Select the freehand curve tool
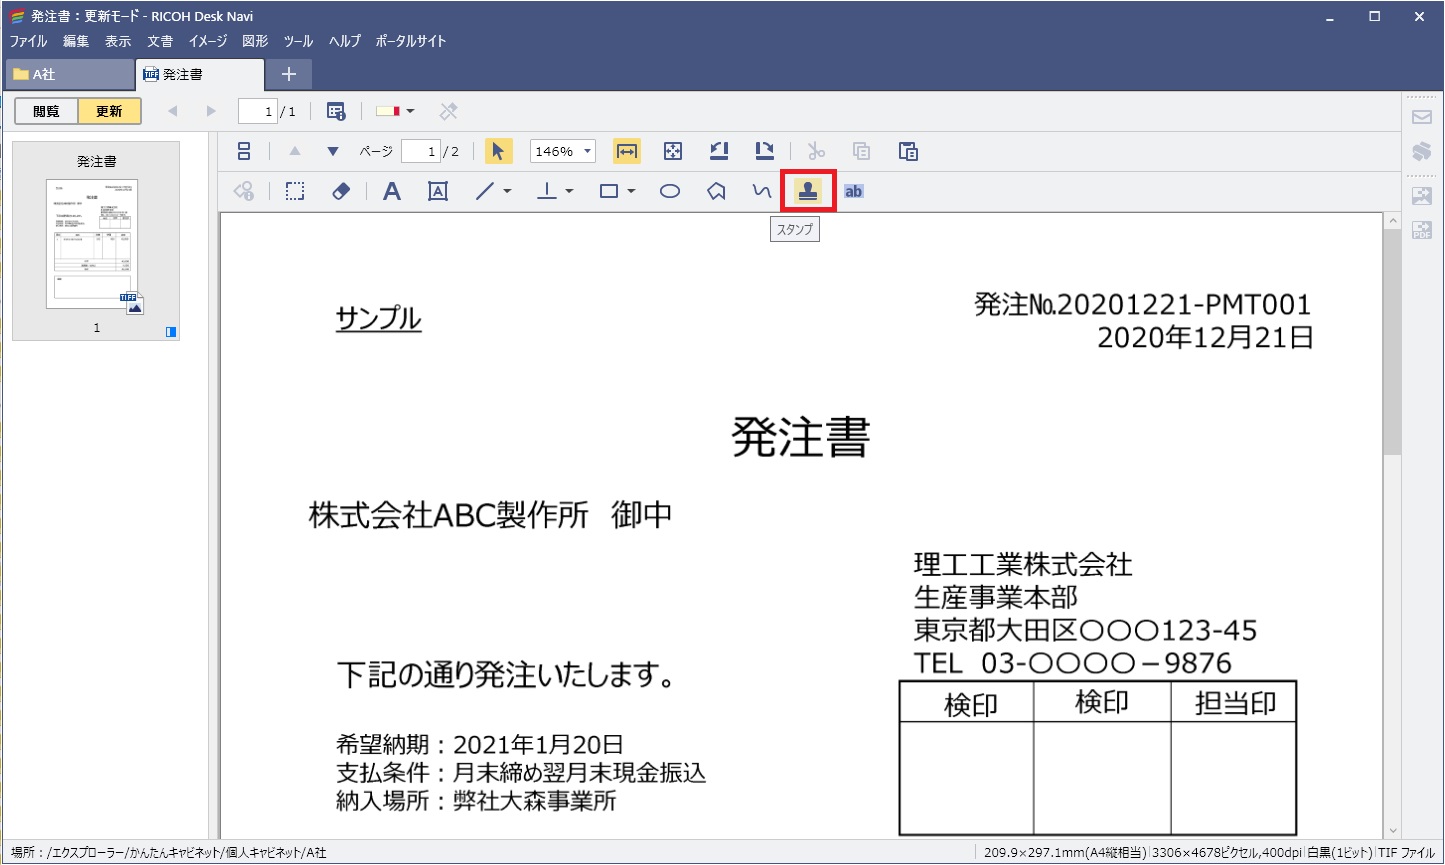Viewport: 1445px width, 865px height. pos(760,190)
